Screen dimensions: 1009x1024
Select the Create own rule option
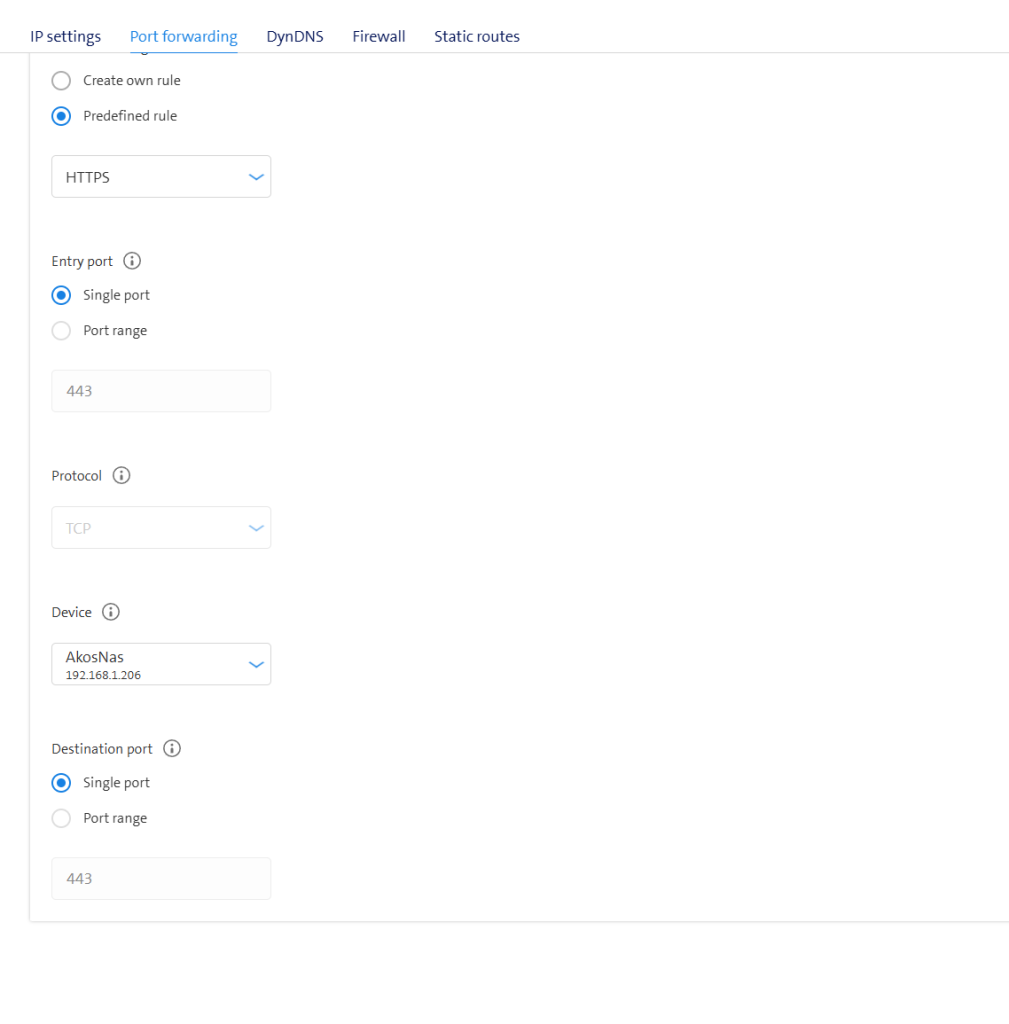[x=62, y=80]
